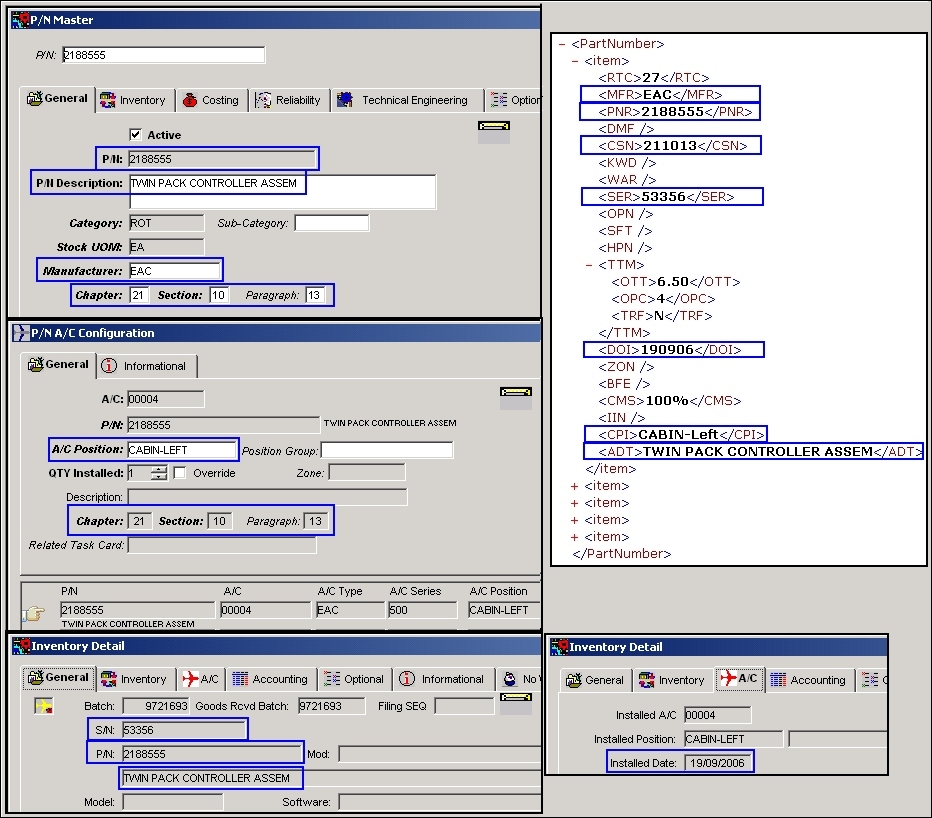
Task: Select General tab in P/N A/C Configuration
Action: [x=58, y=364]
